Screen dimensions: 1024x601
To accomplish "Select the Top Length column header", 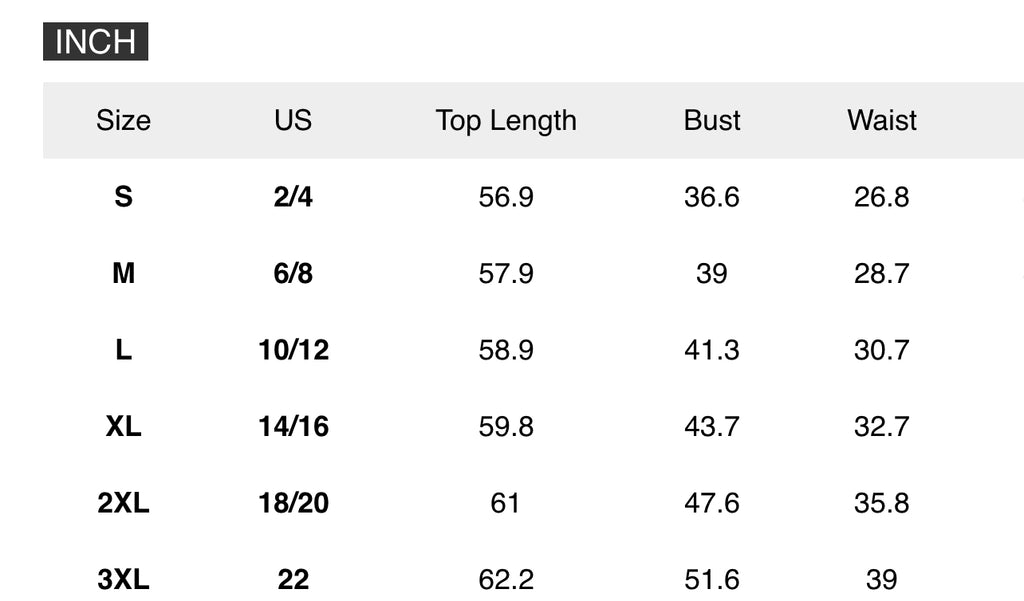I will pos(506,120).
